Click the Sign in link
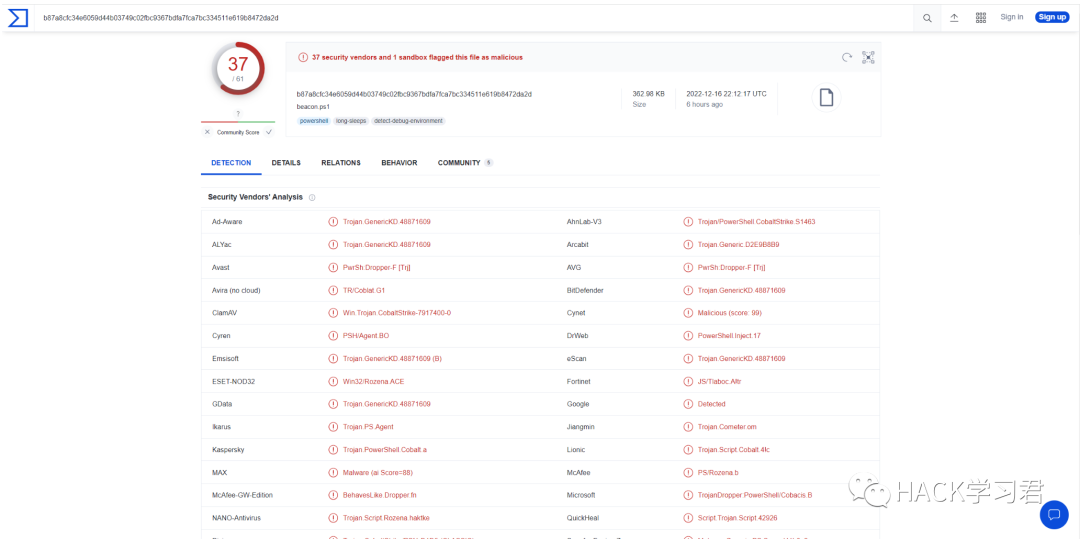This screenshot has width=1080, height=539. point(1012,17)
